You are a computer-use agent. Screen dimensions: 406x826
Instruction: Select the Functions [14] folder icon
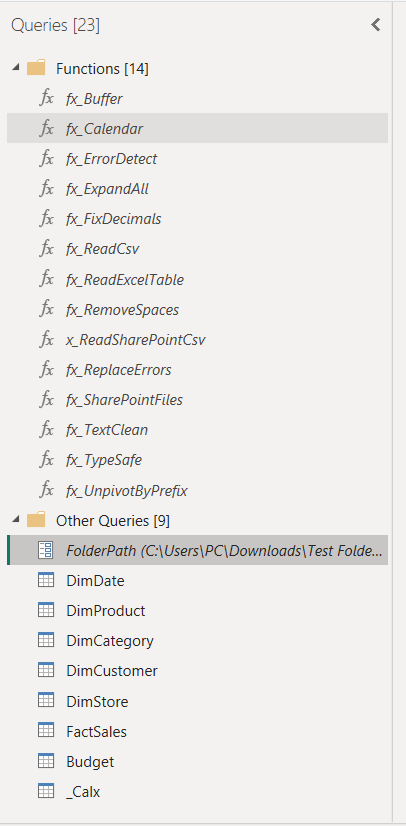pyautogui.click(x=36, y=68)
